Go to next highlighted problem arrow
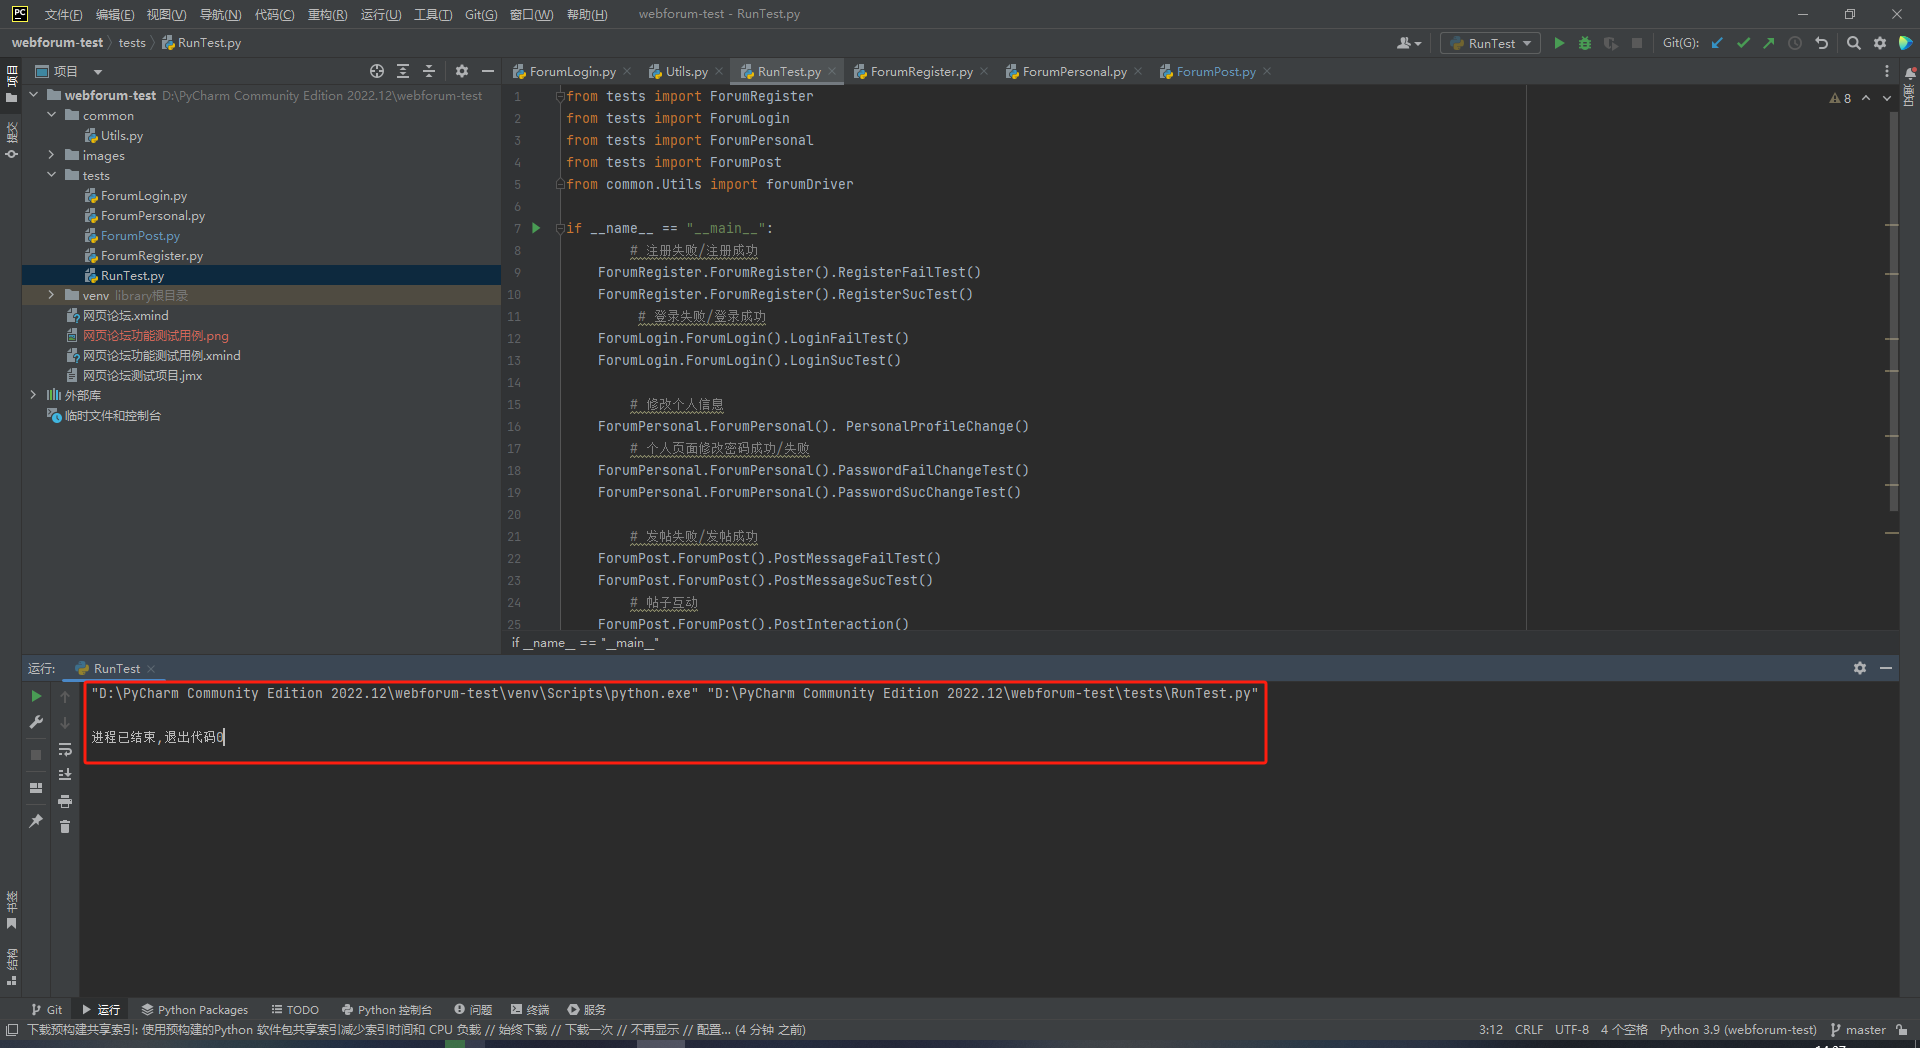The image size is (1920, 1048). tap(1887, 98)
